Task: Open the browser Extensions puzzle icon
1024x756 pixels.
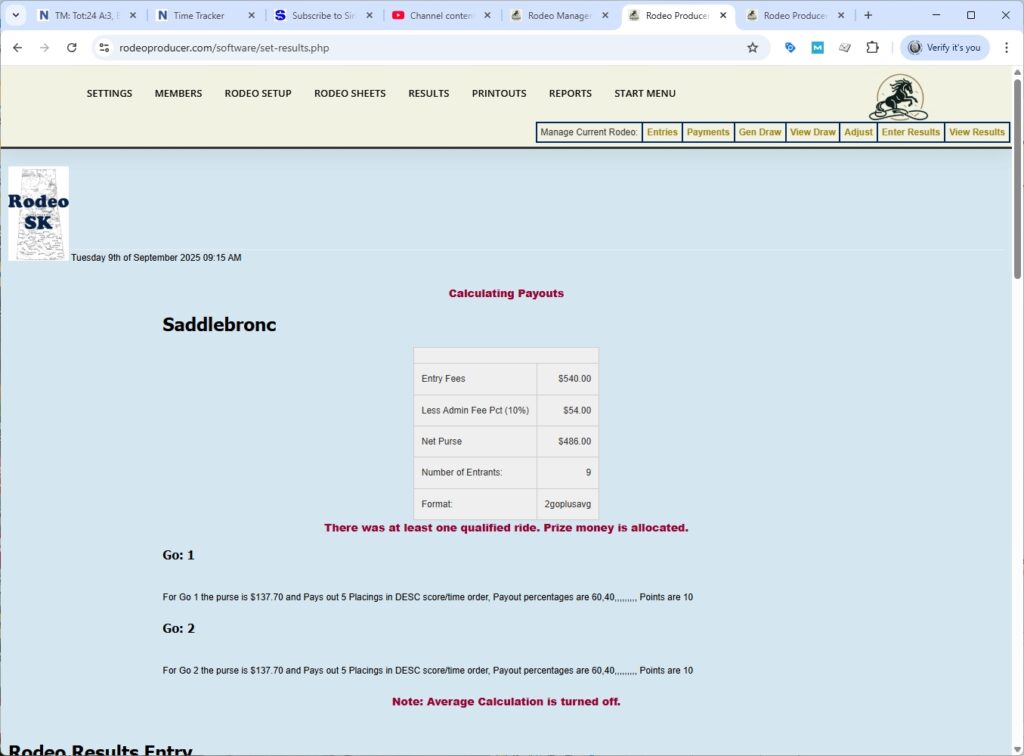Action: (872, 47)
